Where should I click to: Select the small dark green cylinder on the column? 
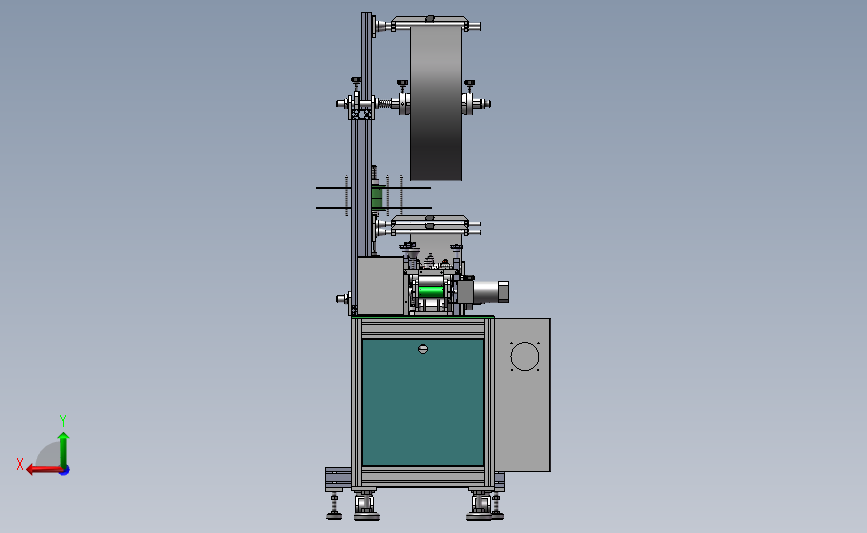tap(377, 197)
